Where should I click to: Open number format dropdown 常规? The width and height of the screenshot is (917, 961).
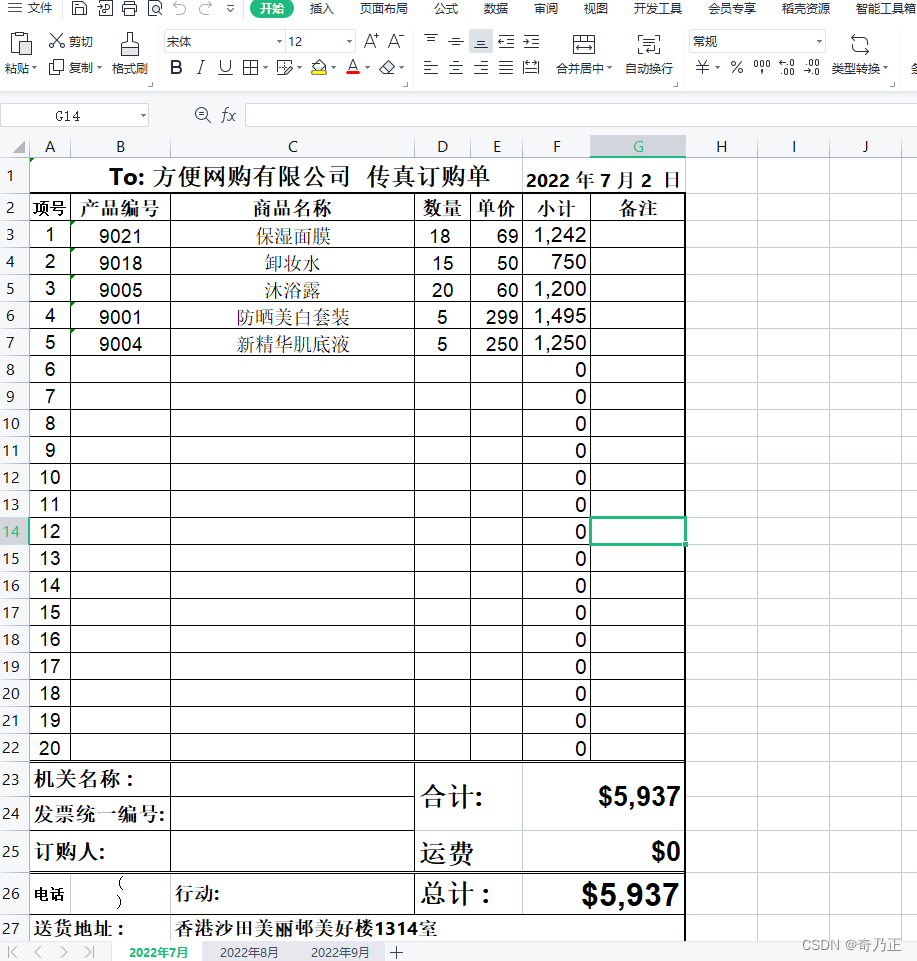click(819, 42)
